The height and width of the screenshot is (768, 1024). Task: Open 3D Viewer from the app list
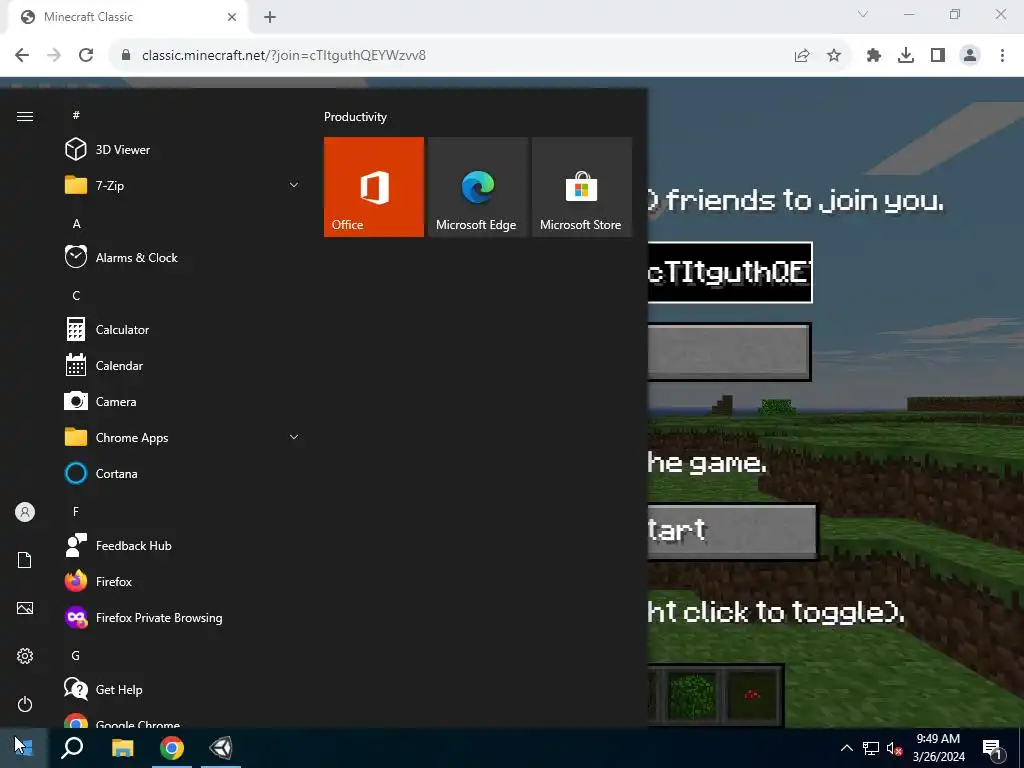click(183, 150)
